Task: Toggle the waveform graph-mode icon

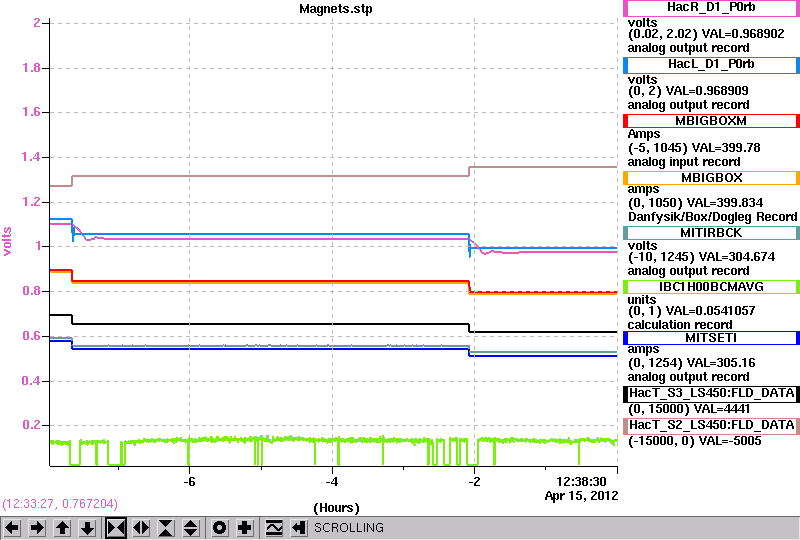Action: point(274,528)
